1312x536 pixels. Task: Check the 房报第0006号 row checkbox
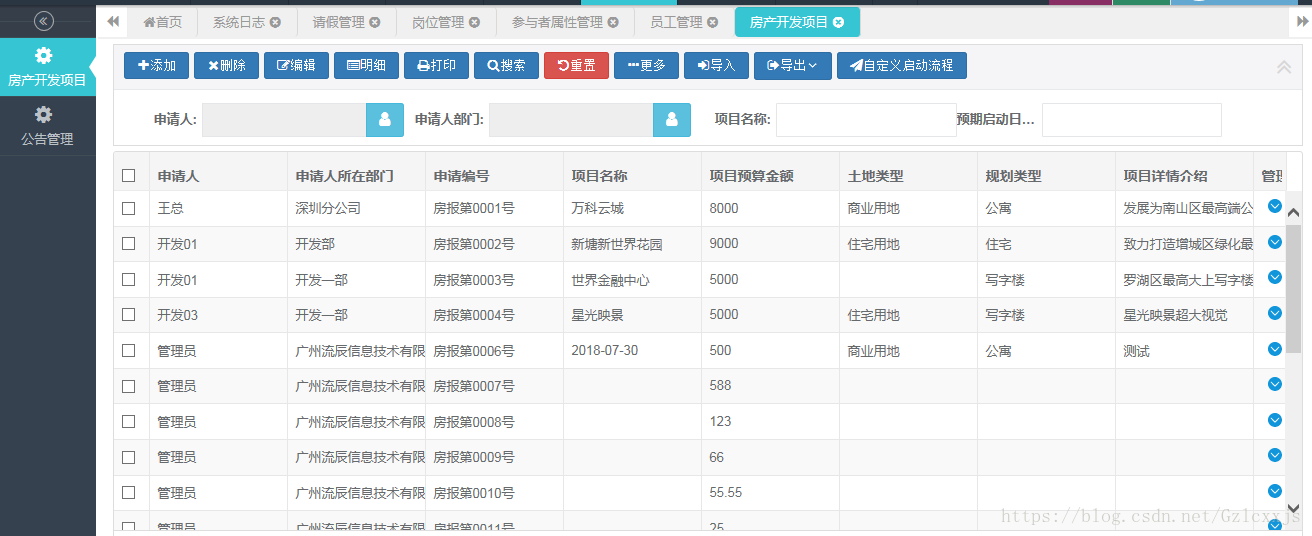tap(128, 350)
